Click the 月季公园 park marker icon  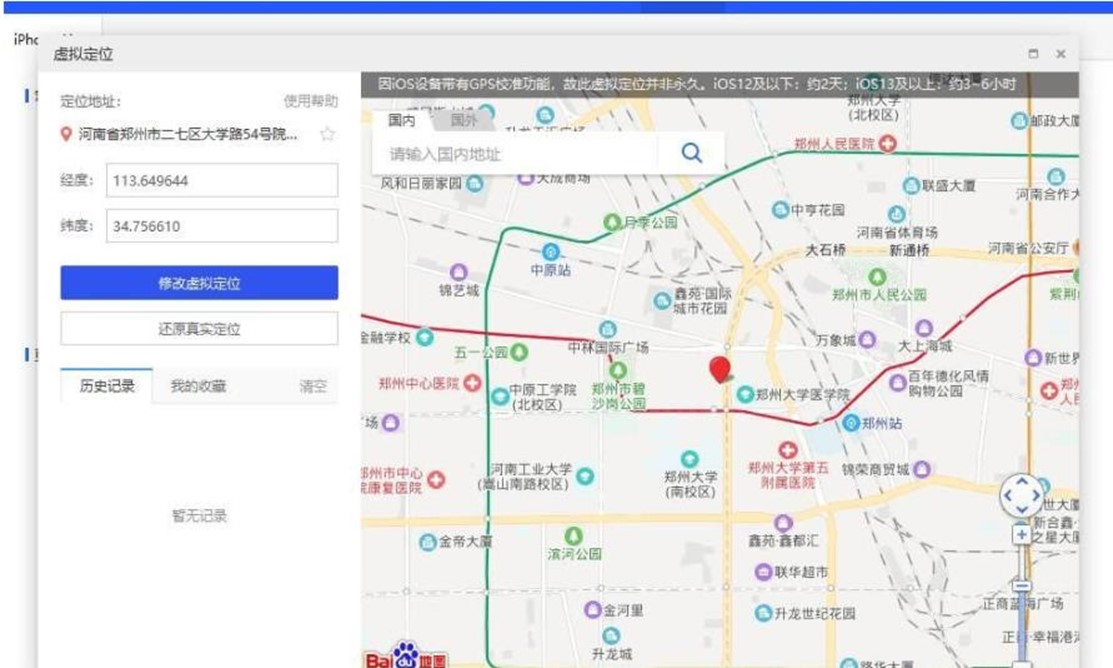[x=612, y=222]
